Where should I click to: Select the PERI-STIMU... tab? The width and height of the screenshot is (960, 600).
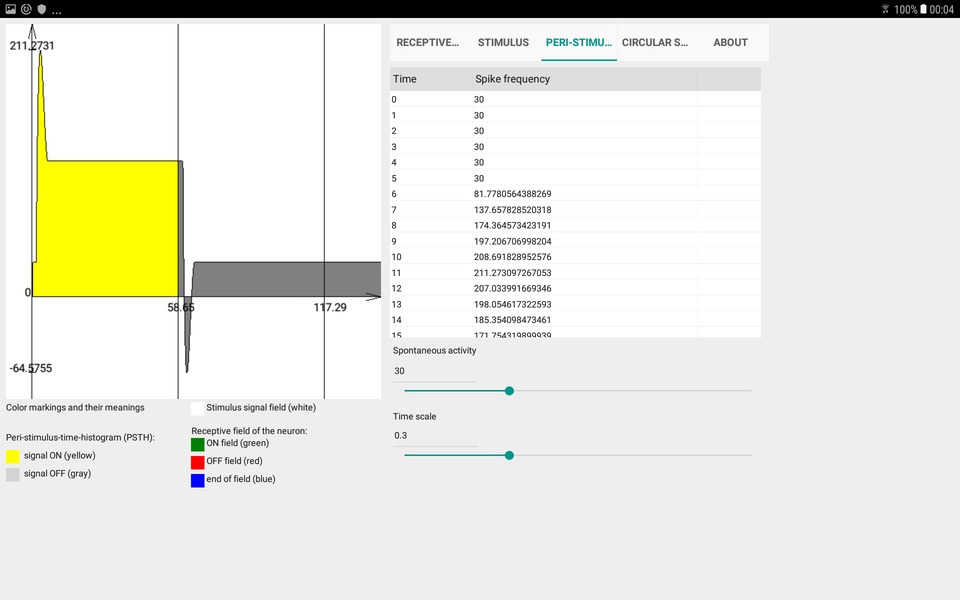pyautogui.click(x=579, y=42)
